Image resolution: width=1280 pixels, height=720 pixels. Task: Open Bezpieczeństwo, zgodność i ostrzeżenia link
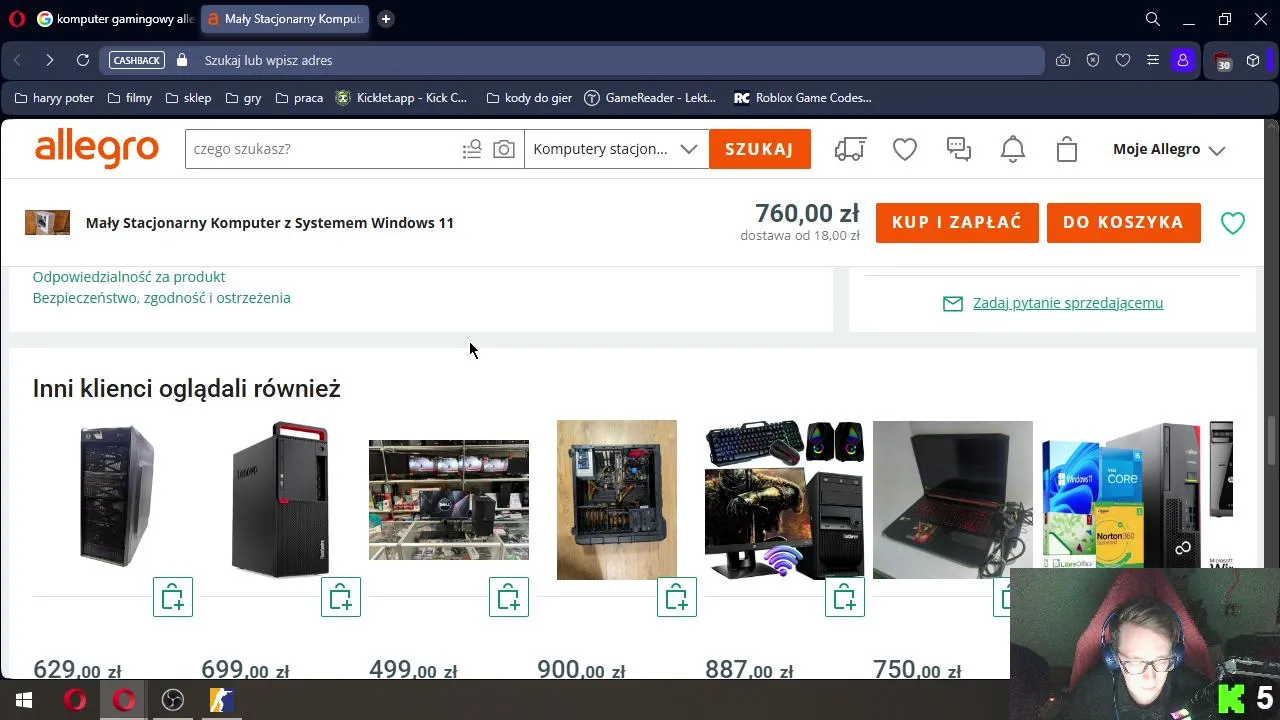click(x=162, y=298)
